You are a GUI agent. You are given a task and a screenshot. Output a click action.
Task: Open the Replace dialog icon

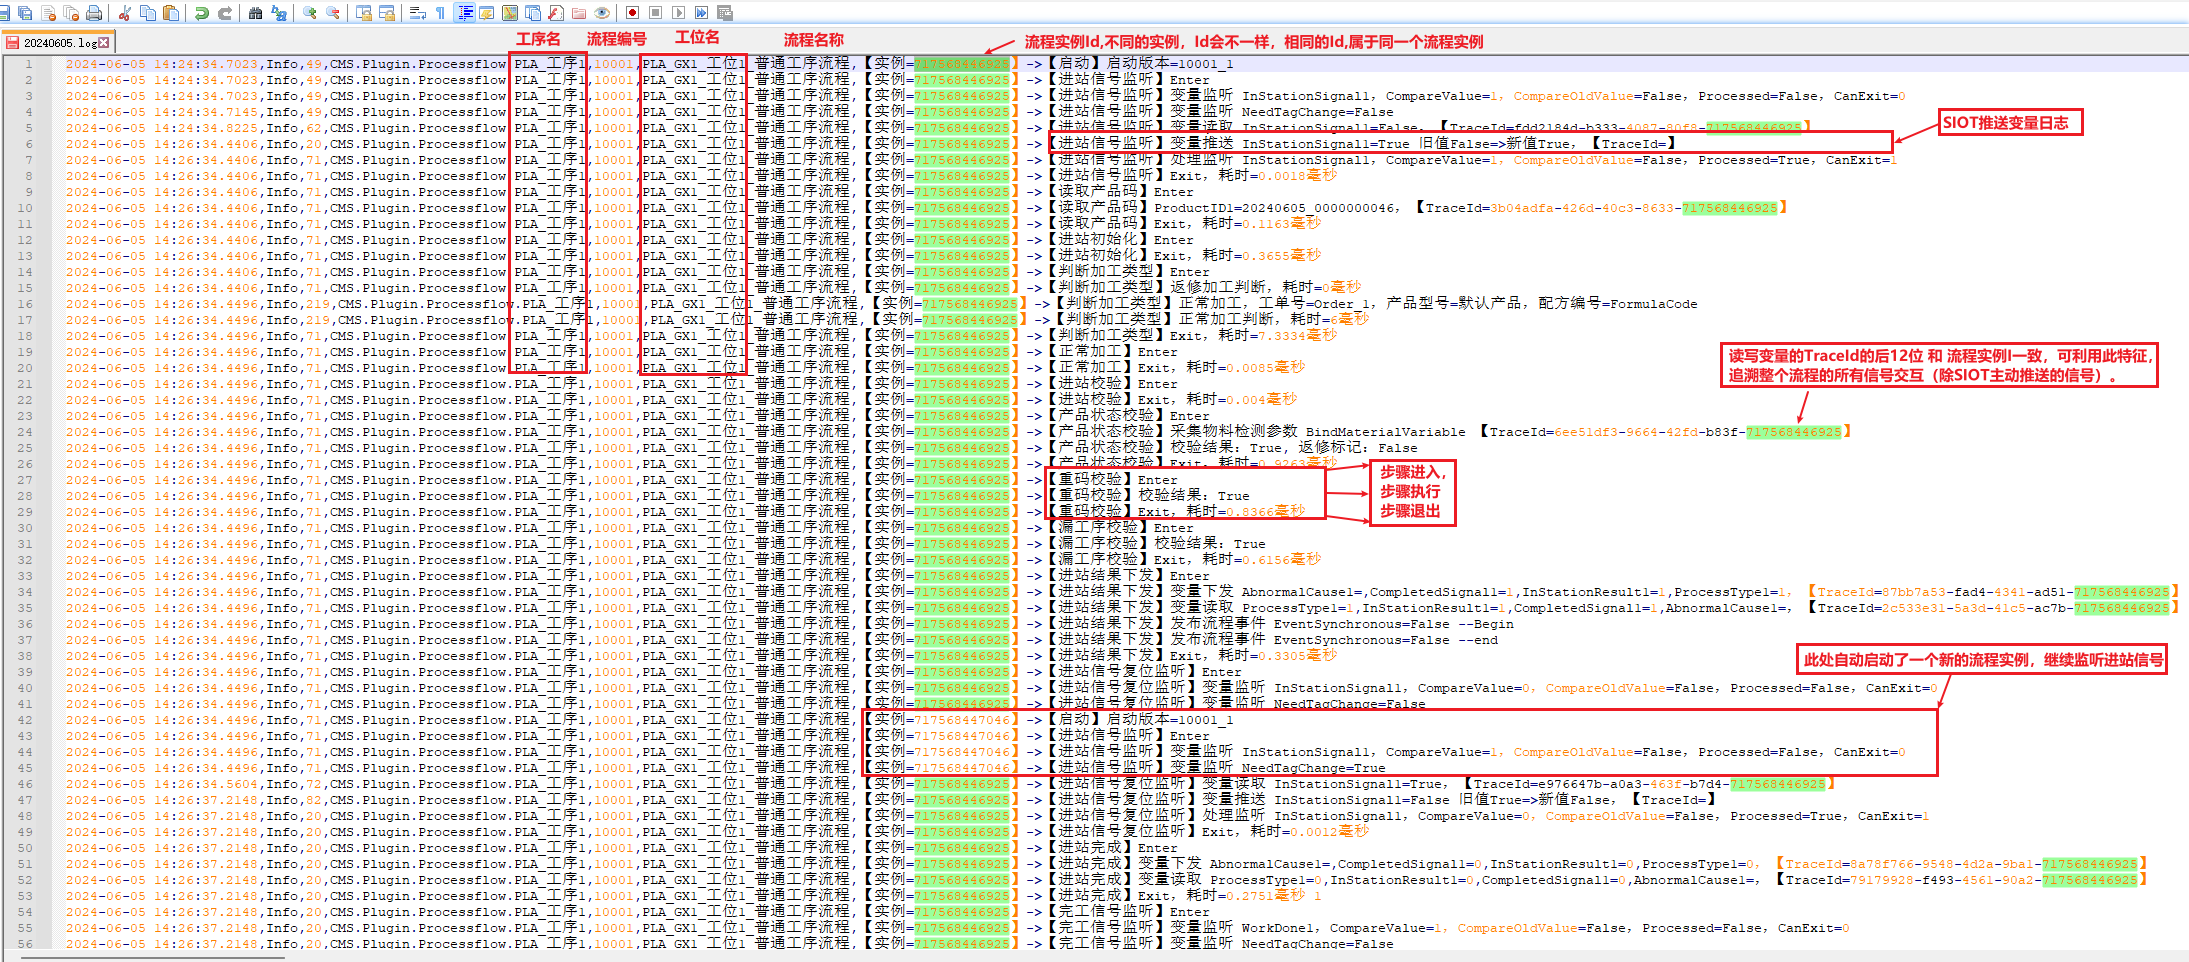pyautogui.click(x=279, y=13)
